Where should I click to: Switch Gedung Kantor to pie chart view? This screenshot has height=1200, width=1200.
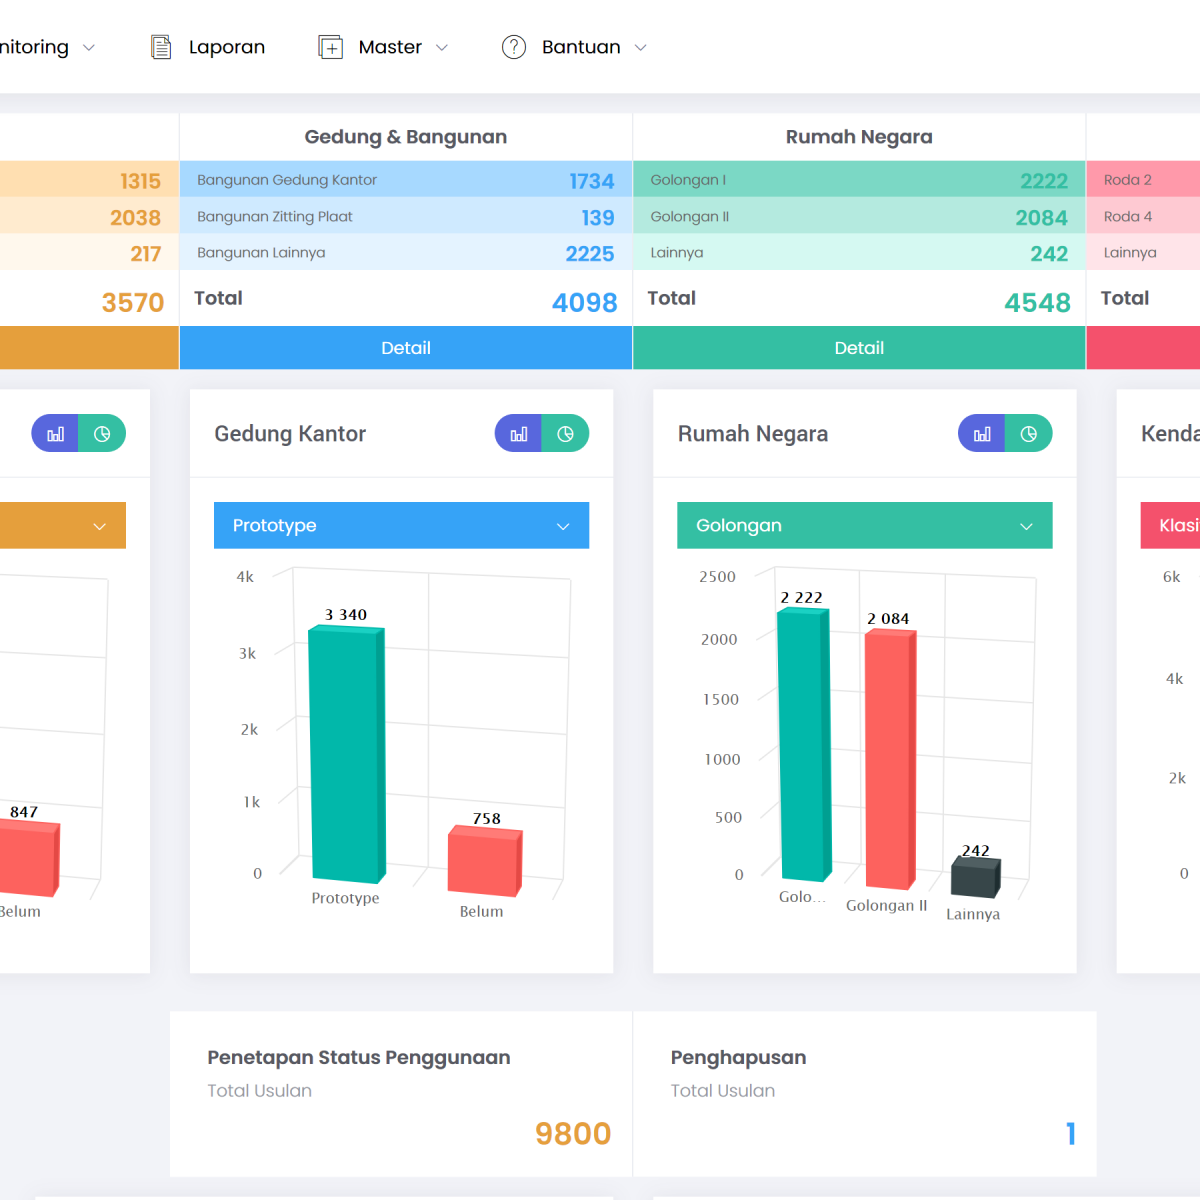pyautogui.click(x=565, y=434)
